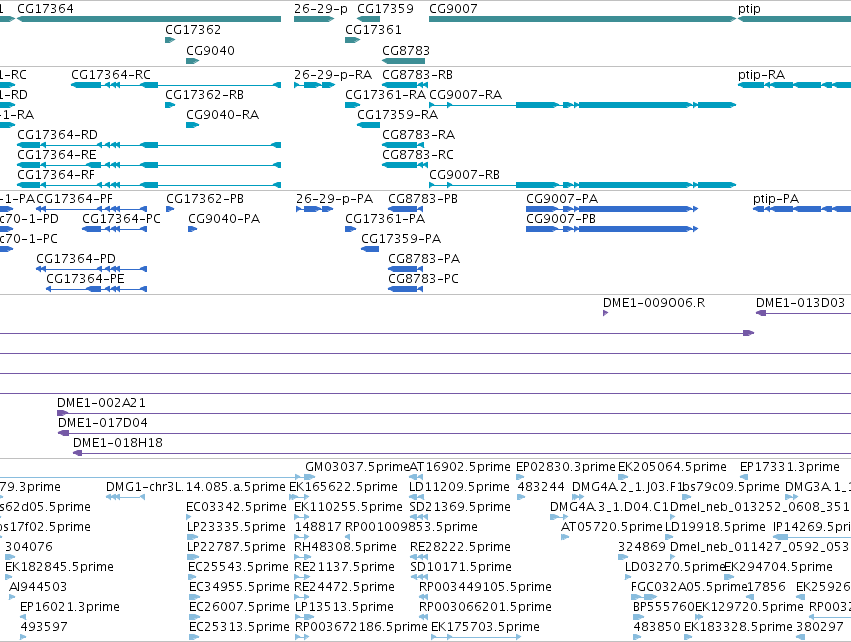Select EST EK294704.5prime
851x642 pixels.
point(778,567)
